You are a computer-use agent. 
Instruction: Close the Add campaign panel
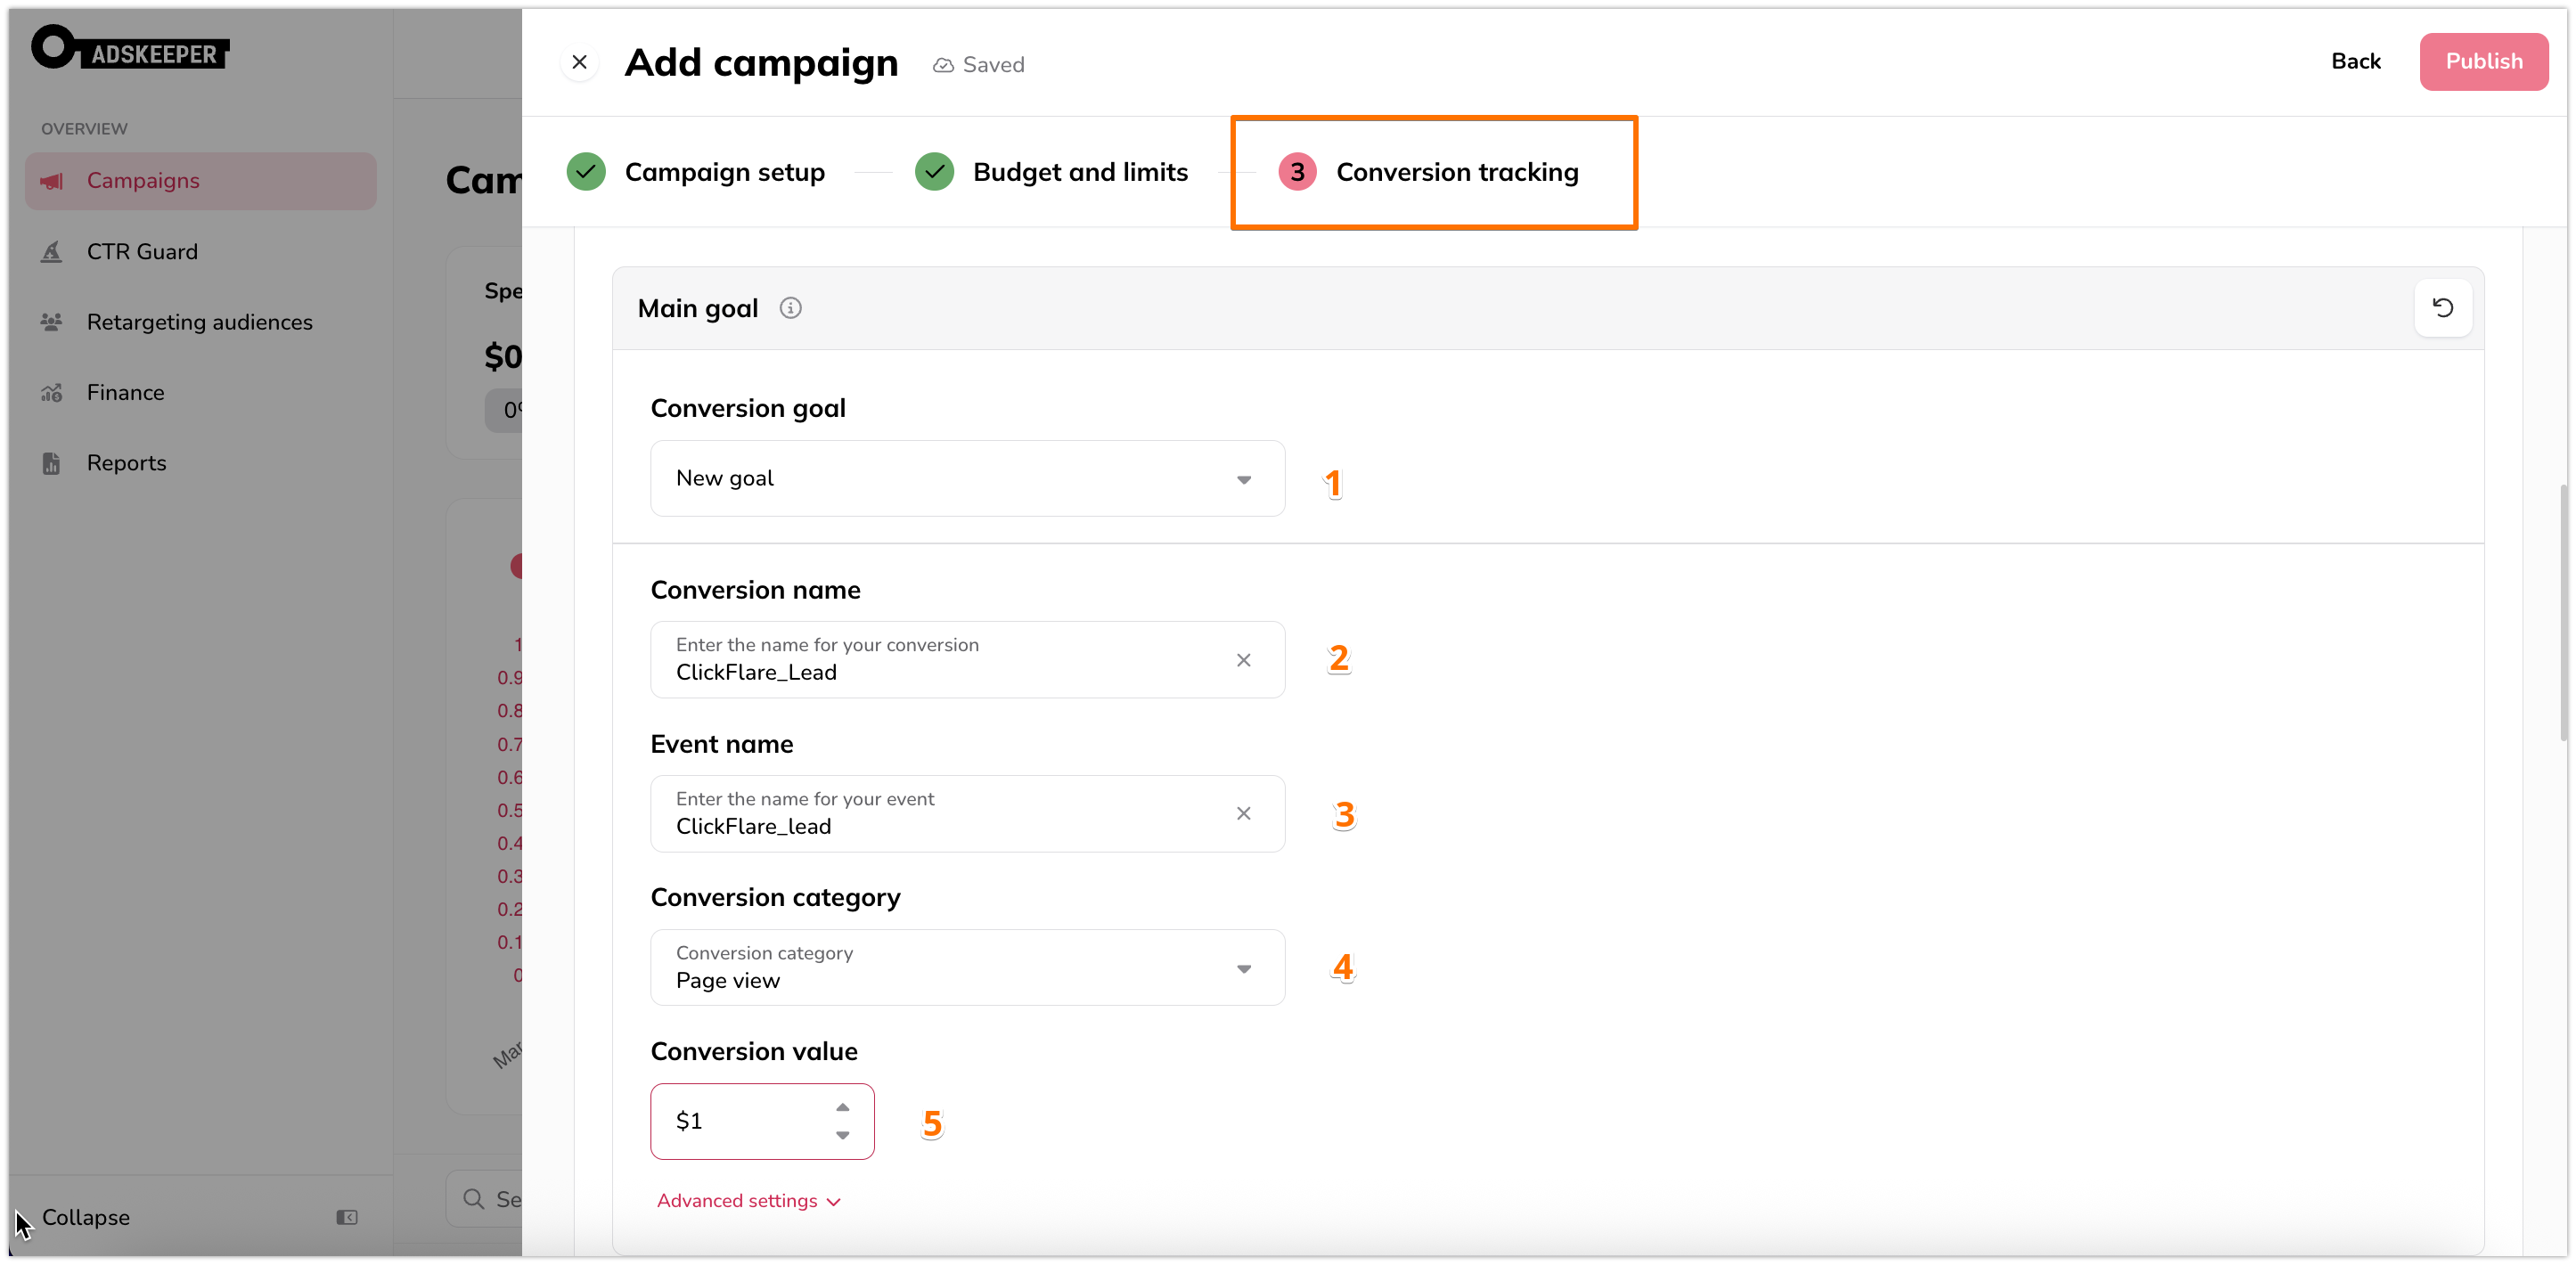pos(579,62)
